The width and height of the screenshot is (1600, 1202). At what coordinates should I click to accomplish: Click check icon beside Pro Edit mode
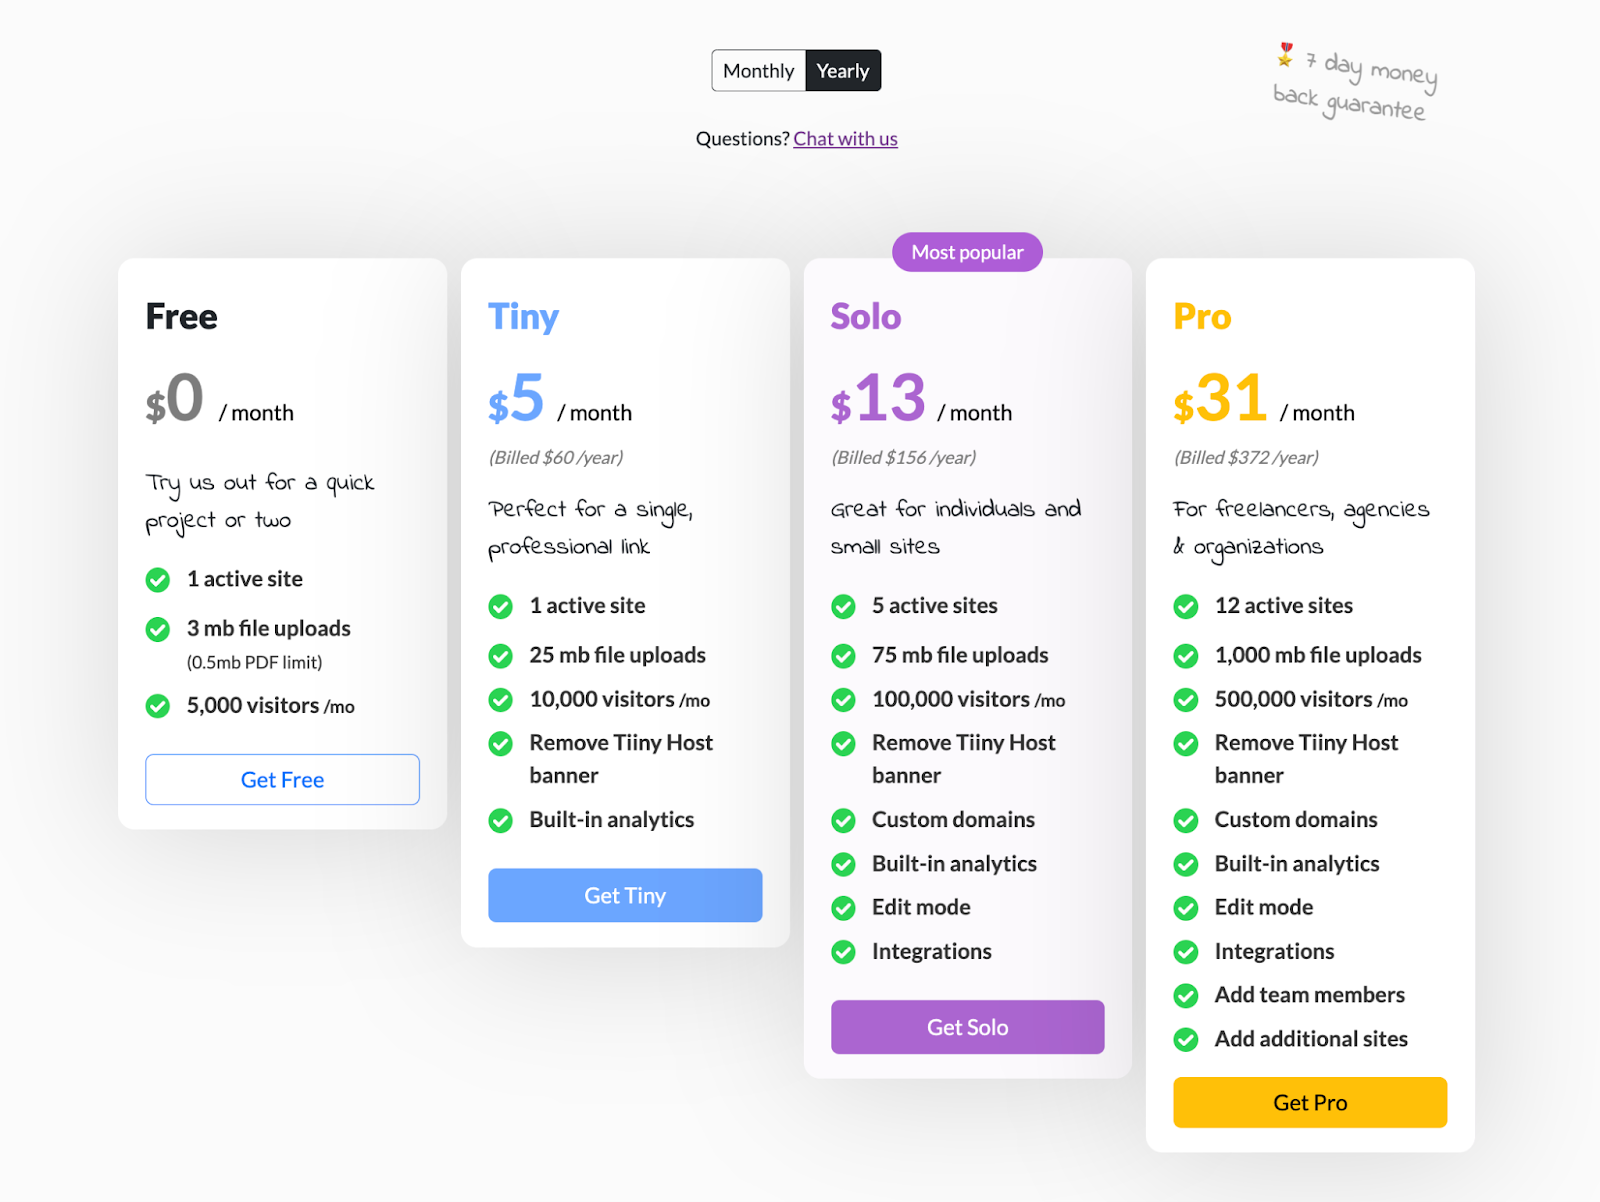click(x=1186, y=908)
